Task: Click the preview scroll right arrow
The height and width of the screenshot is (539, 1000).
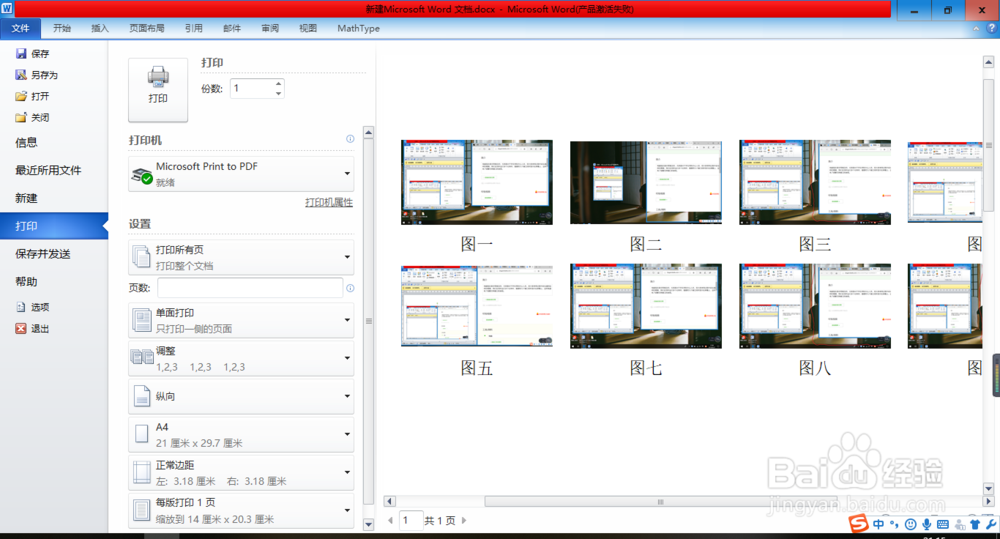Action: [x=989, y=501]
